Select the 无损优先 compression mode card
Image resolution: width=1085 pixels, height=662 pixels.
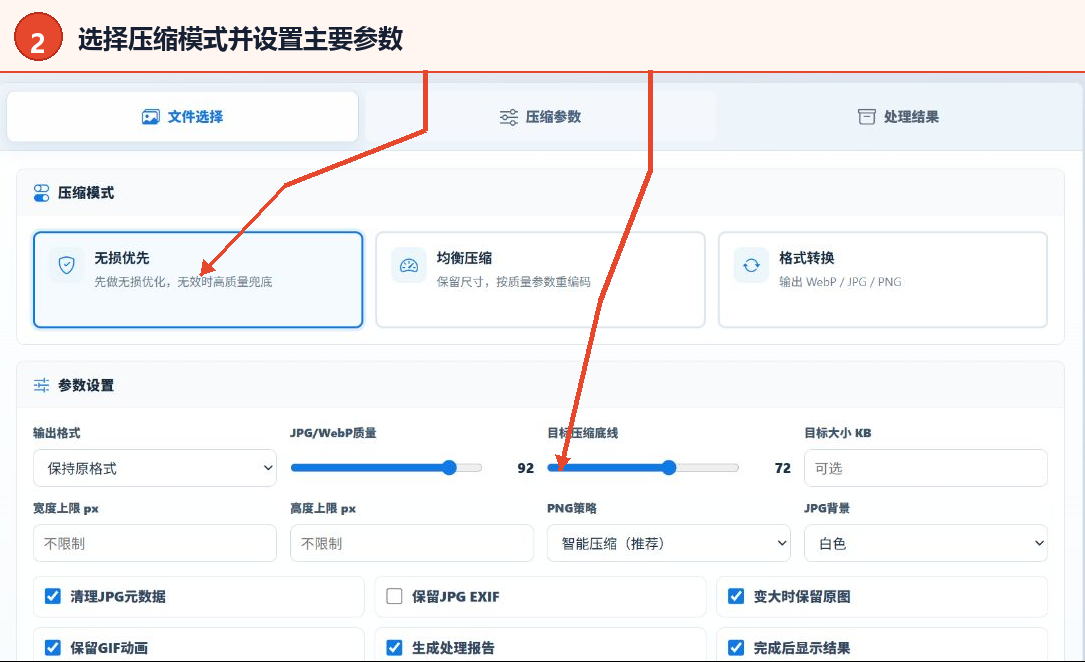pos(198,279)
